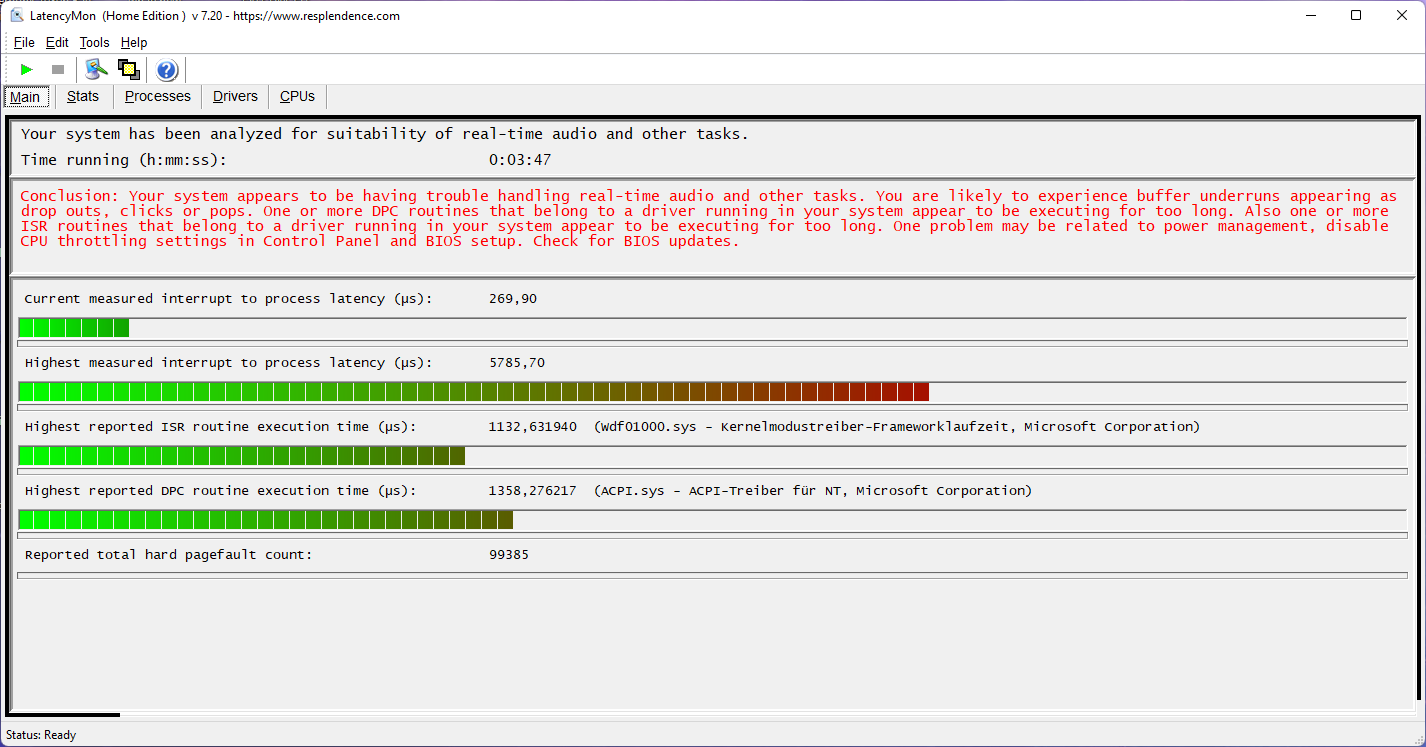This screenshot has width=1426, height=747.
Task: Click the highest latency value 5785,70
Action: pyautogui.click(x=517, y=363)
